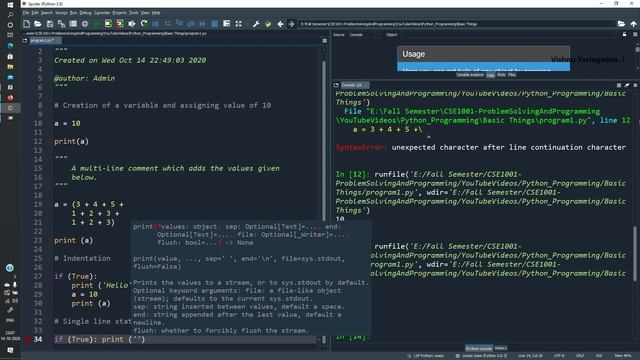Open the Tools menu

click(133, 13)
